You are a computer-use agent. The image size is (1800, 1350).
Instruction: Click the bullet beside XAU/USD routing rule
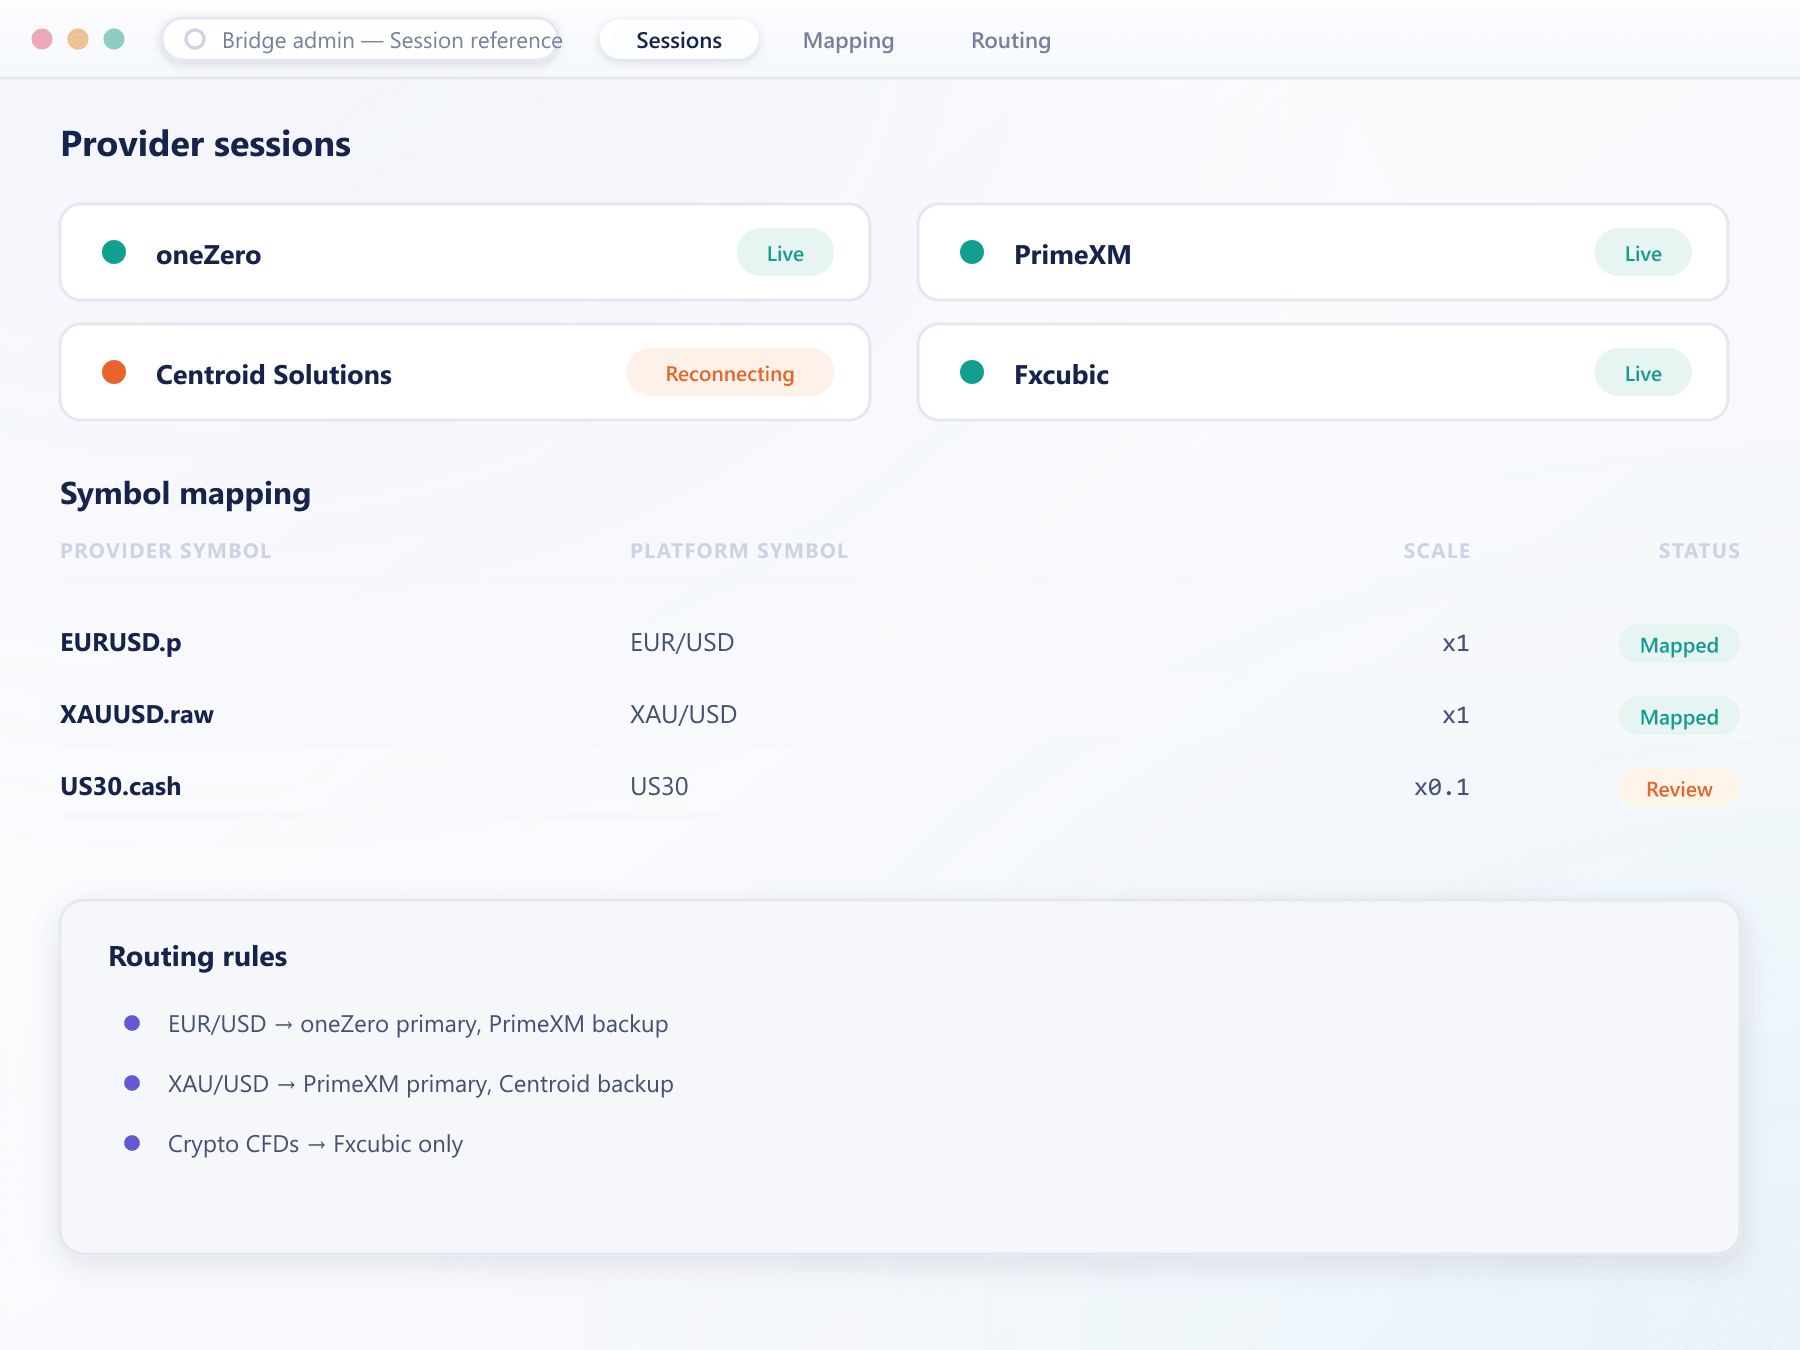tap(132, 1083)
